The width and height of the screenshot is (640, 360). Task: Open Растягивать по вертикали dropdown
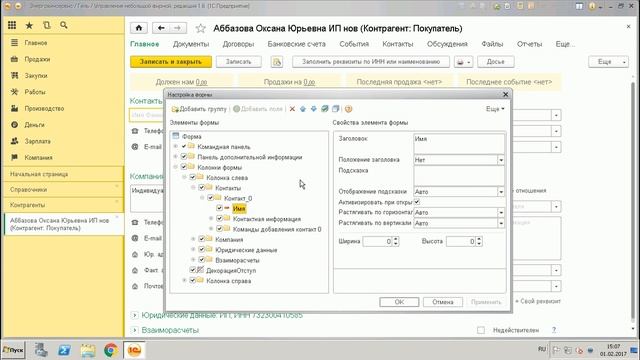coord(501,223)
